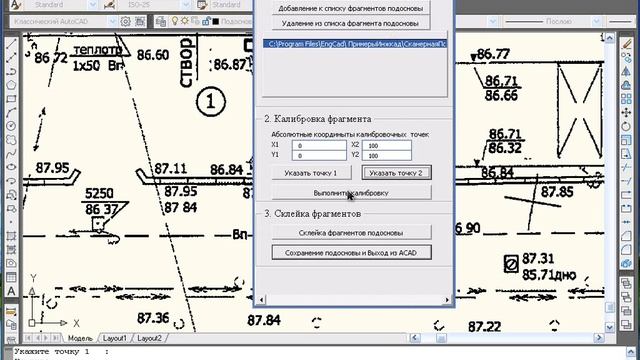Select the Hatch tool
The image size is (640, 360).
point(11,236)
